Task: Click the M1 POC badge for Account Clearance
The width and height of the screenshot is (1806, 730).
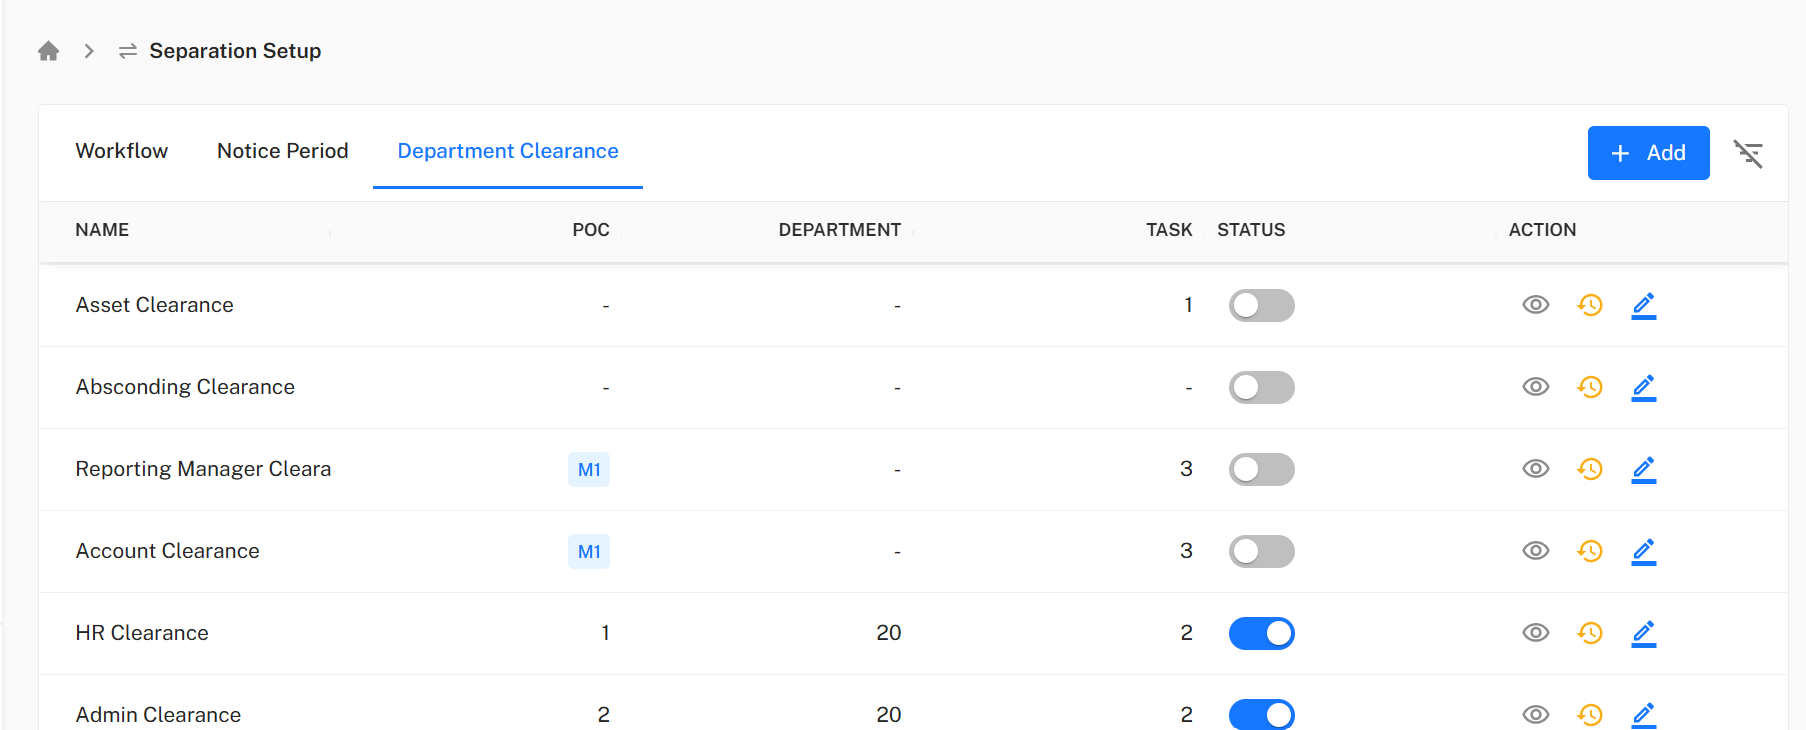Action: pos(588,551)
